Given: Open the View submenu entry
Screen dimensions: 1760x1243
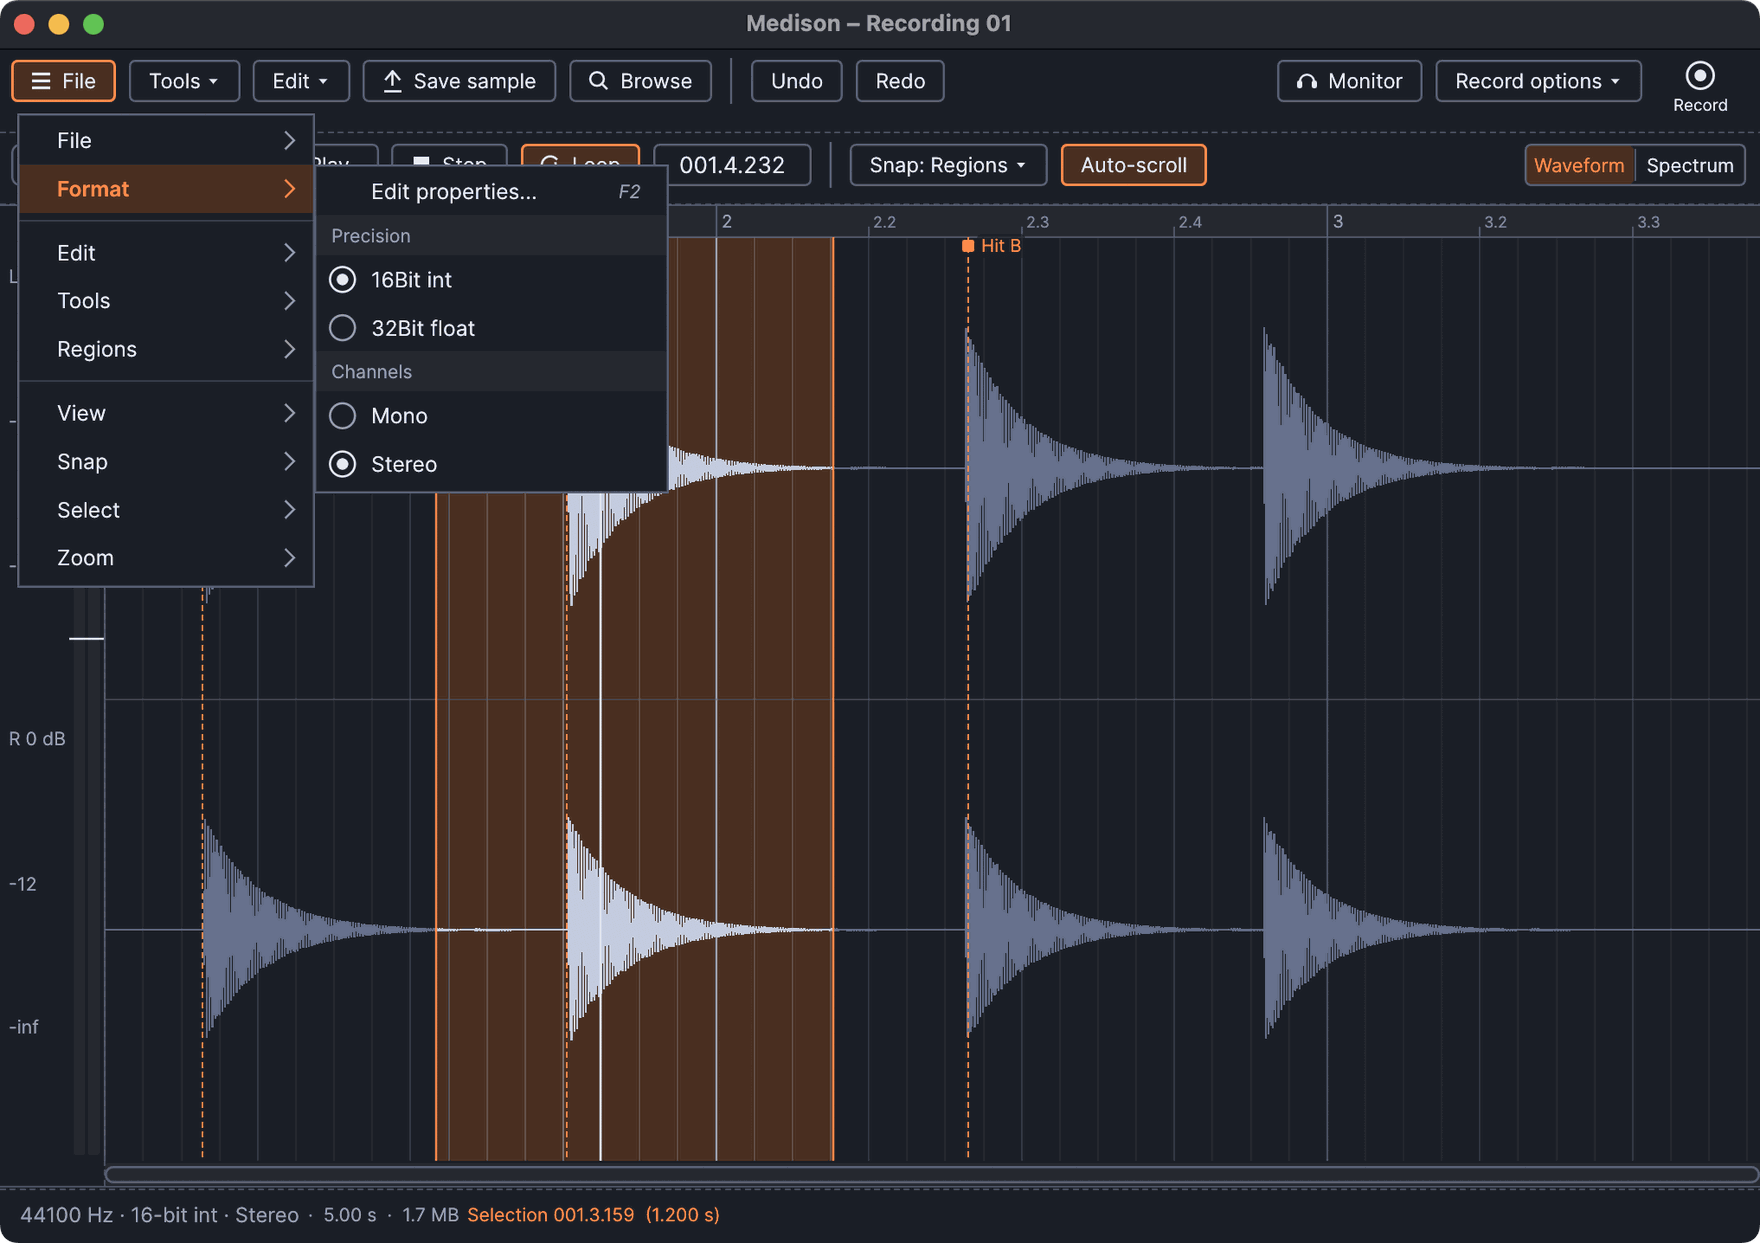Looking at the screenshot, I should click(x=166, y=413).
